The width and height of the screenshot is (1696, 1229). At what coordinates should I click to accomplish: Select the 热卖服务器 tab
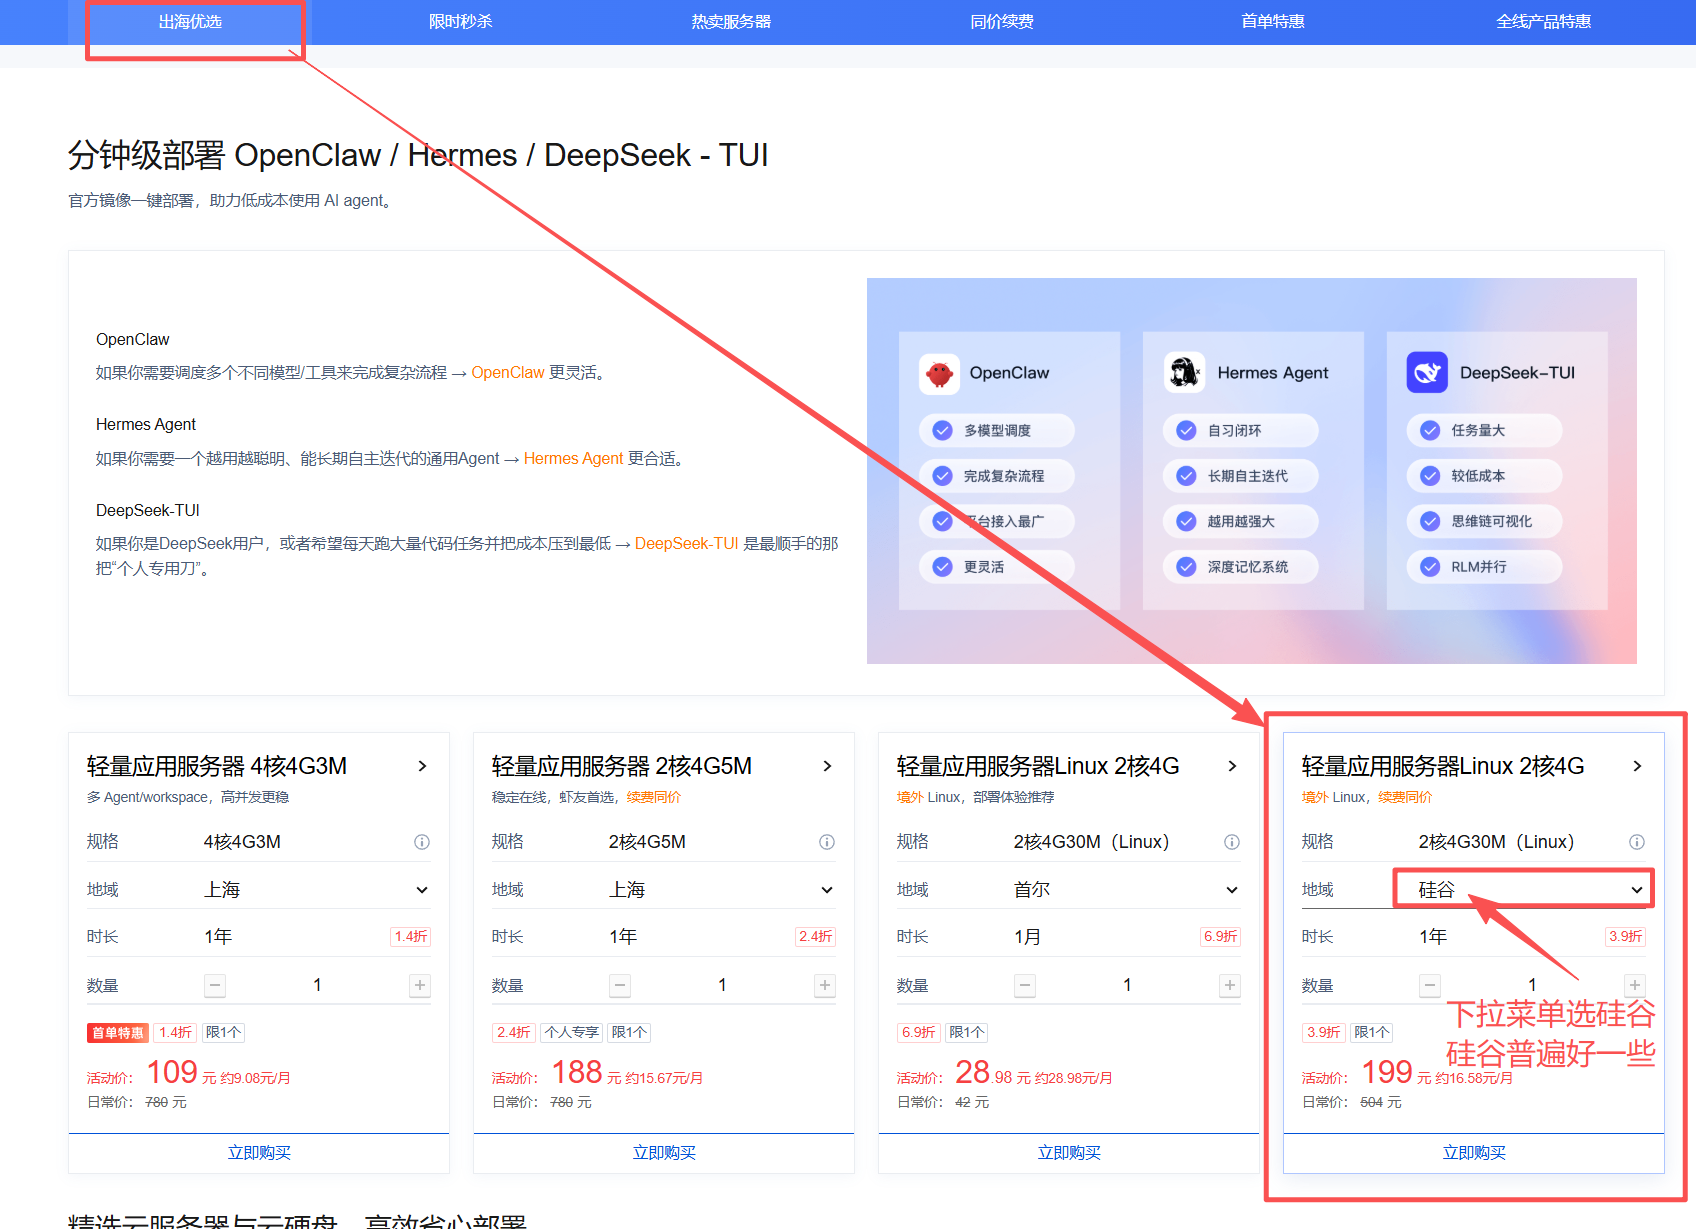click(731, 22)
